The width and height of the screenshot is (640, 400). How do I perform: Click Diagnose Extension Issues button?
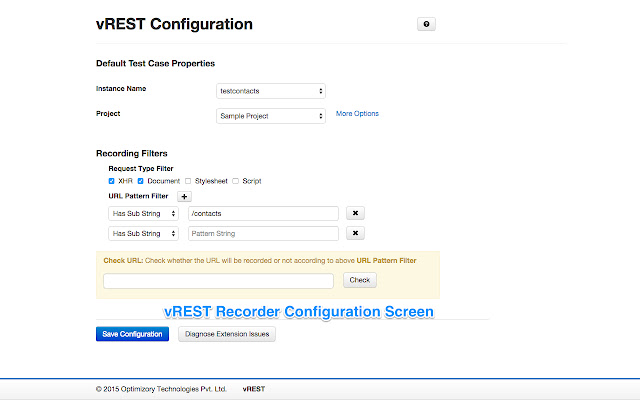click(x=227, y=334)
